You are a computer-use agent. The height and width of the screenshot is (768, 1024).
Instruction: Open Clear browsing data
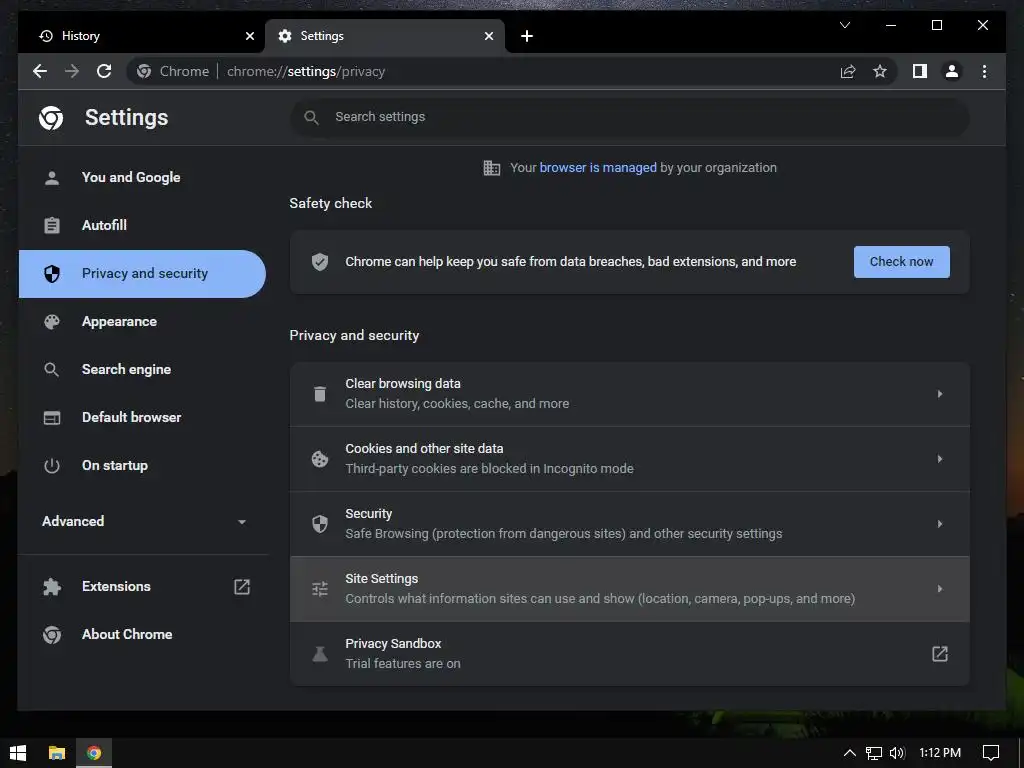pyautogui.click(x=630, y=394)
